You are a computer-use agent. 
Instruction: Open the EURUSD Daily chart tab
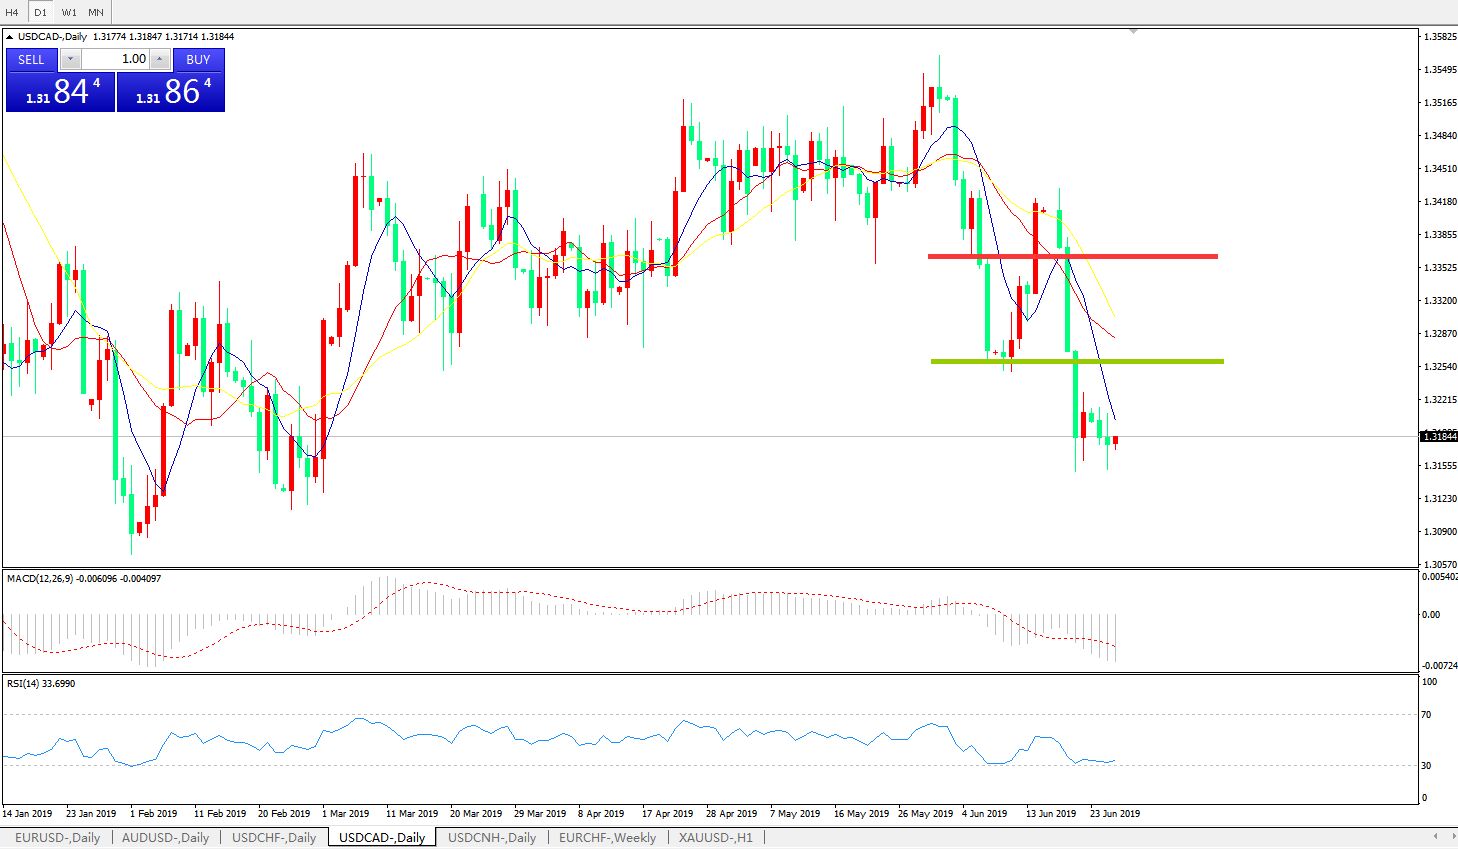tap(57, 837)
